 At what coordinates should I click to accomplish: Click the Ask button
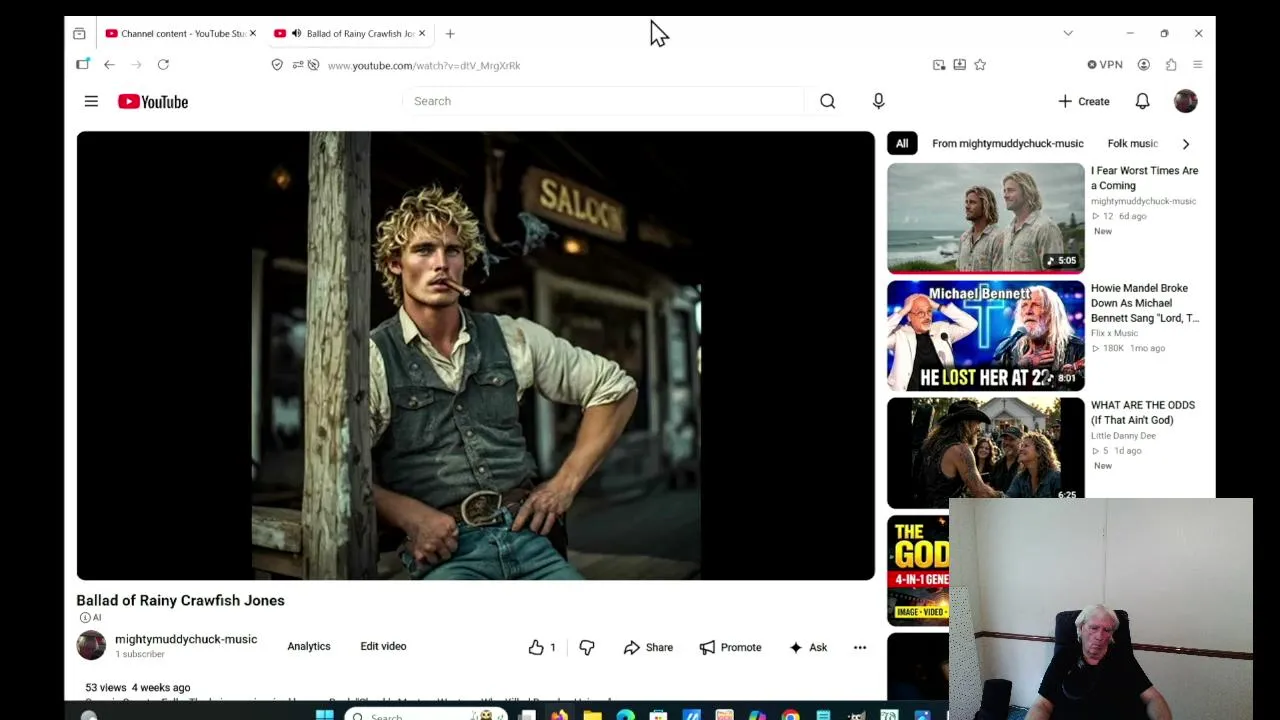808,647
